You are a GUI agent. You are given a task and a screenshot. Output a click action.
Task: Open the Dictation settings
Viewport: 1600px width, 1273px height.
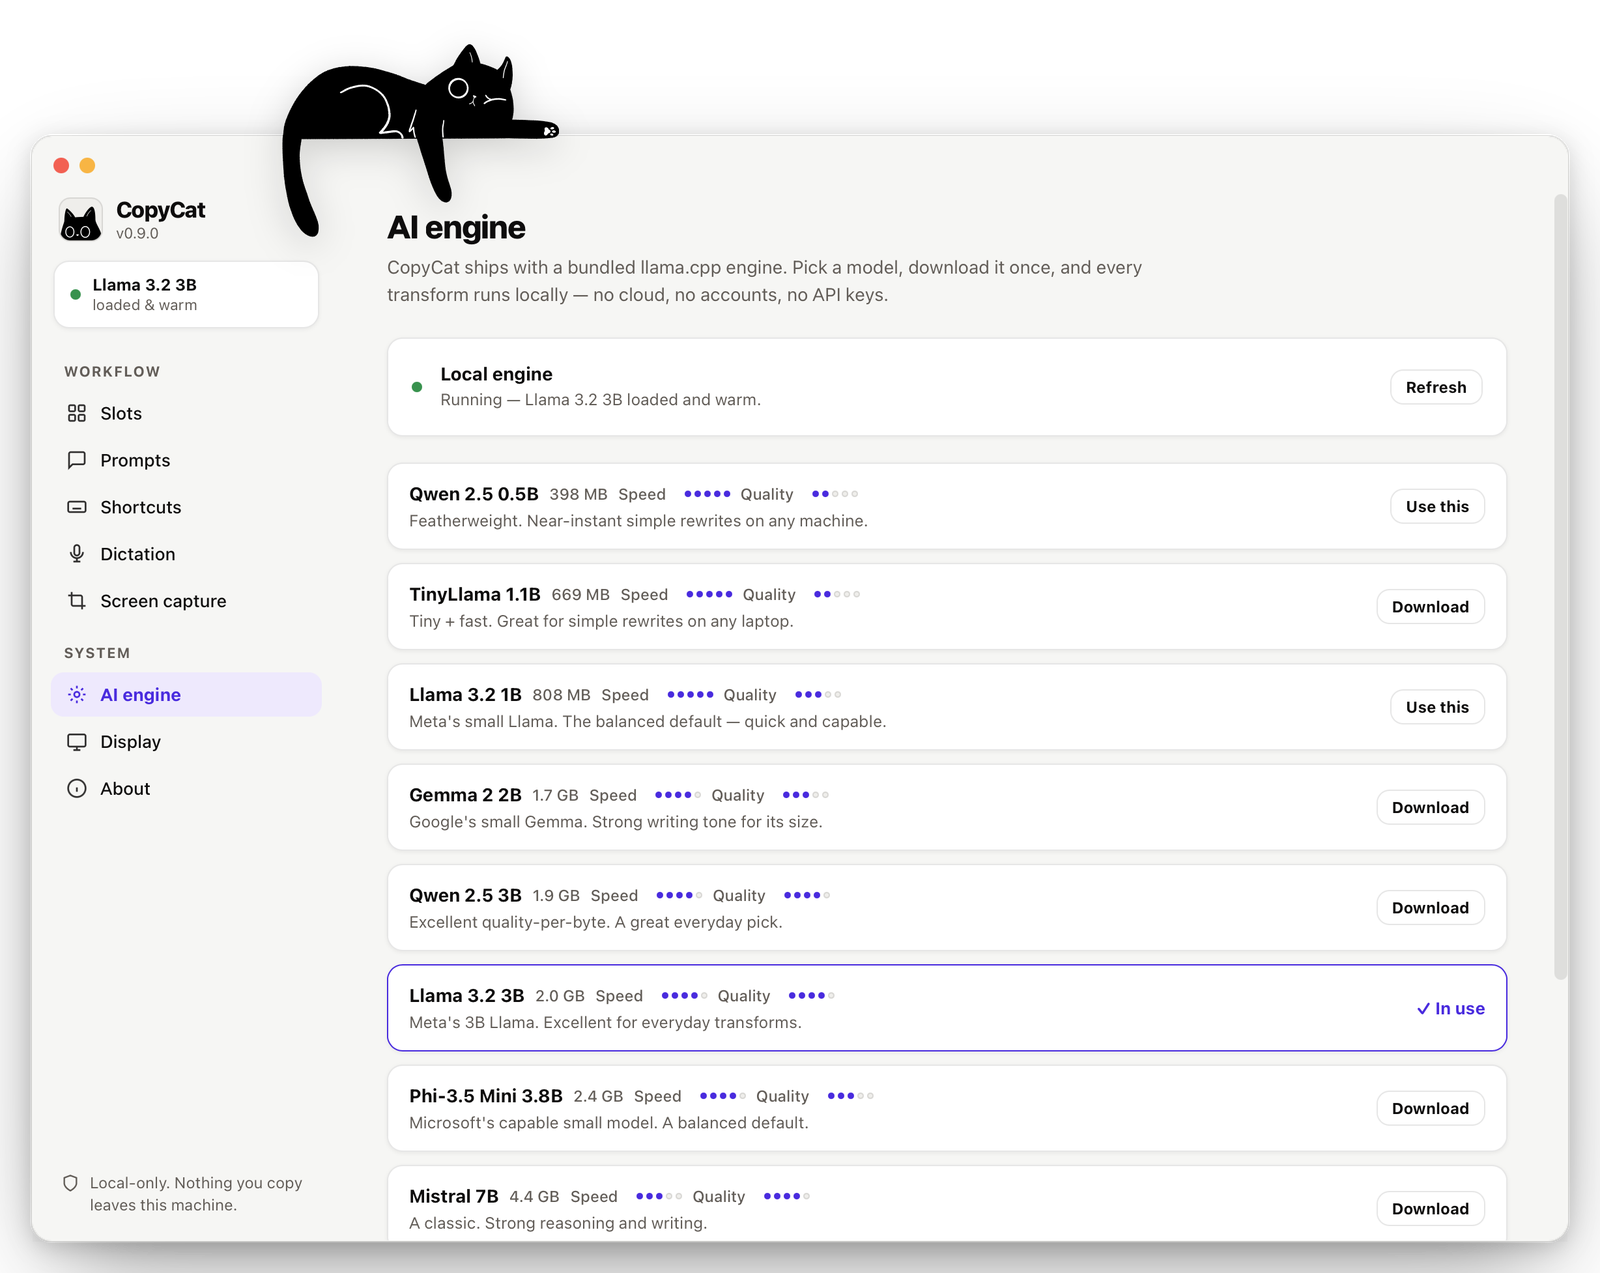[x=186, y=554]
